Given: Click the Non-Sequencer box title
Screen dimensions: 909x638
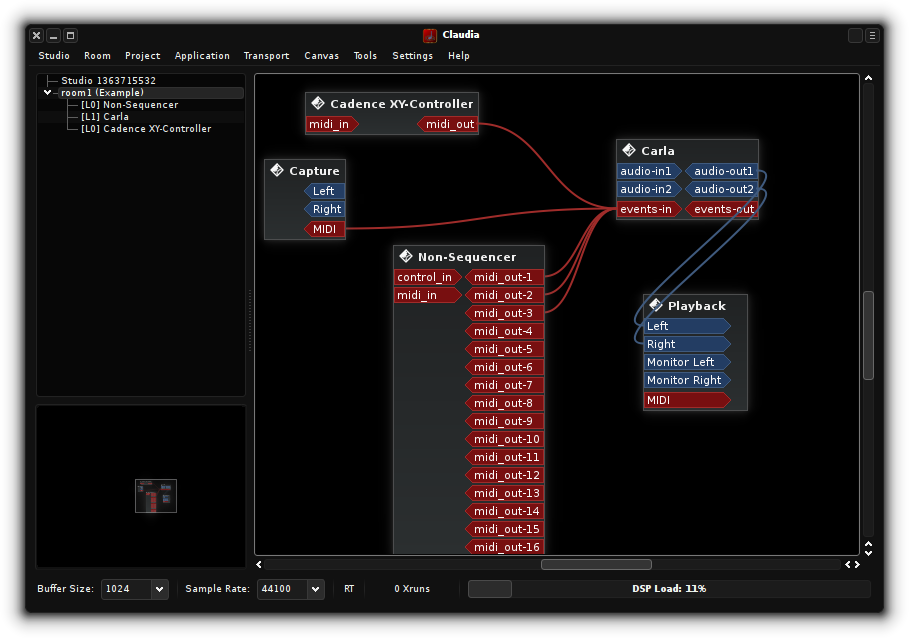Looking at the screenshot, I should pyautogui.click(x=467, y=257).
